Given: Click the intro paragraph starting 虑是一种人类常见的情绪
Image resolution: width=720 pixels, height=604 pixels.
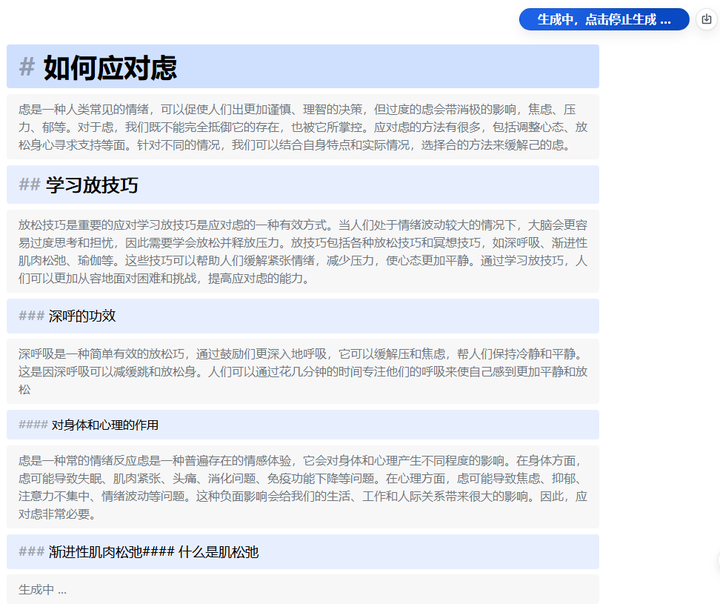Looking at the screenshot, I should tap(303, 127).
